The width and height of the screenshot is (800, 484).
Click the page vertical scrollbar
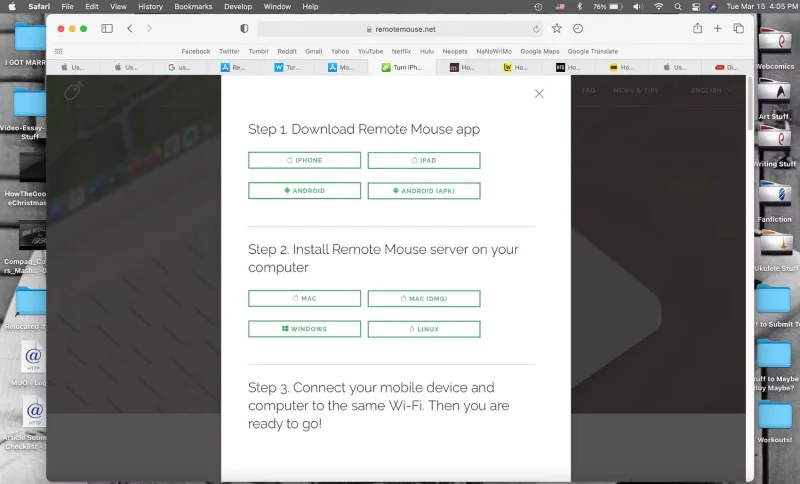click(x=750, y=105)
